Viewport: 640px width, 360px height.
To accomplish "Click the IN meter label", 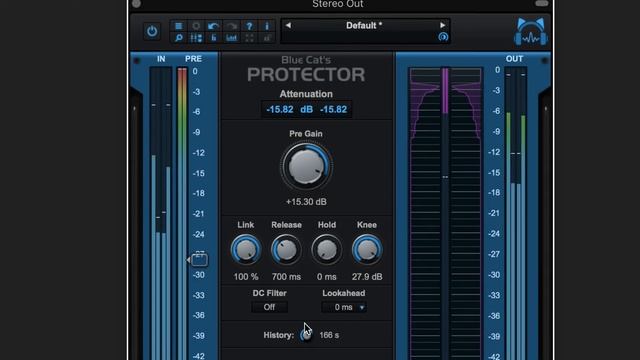I will (161, 59).
